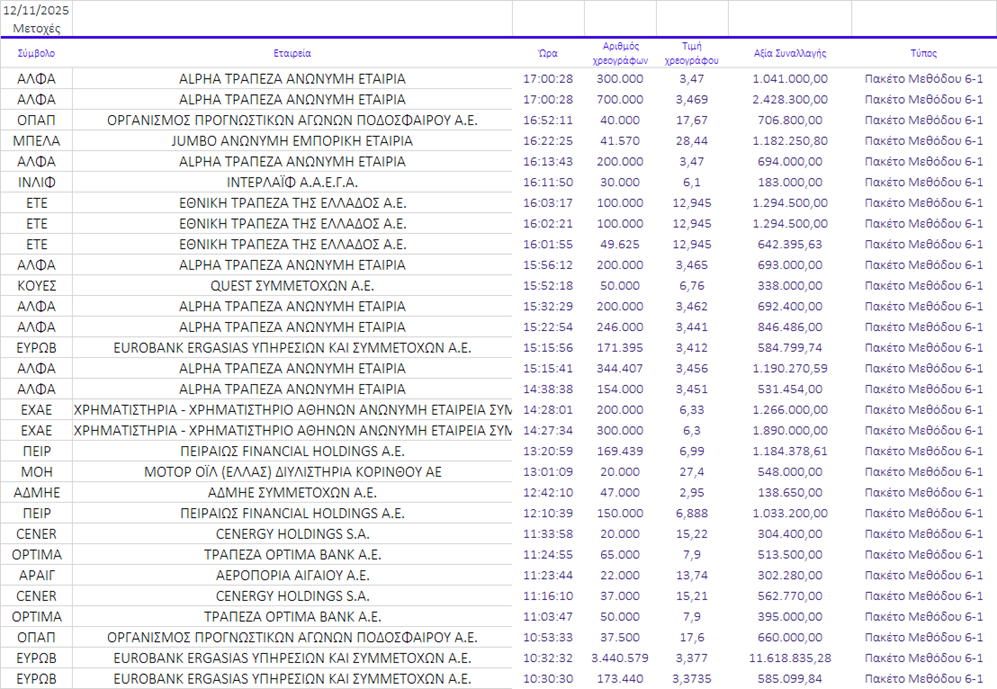Select the time cell 12:10:39
997x689 pixels.
547,513
